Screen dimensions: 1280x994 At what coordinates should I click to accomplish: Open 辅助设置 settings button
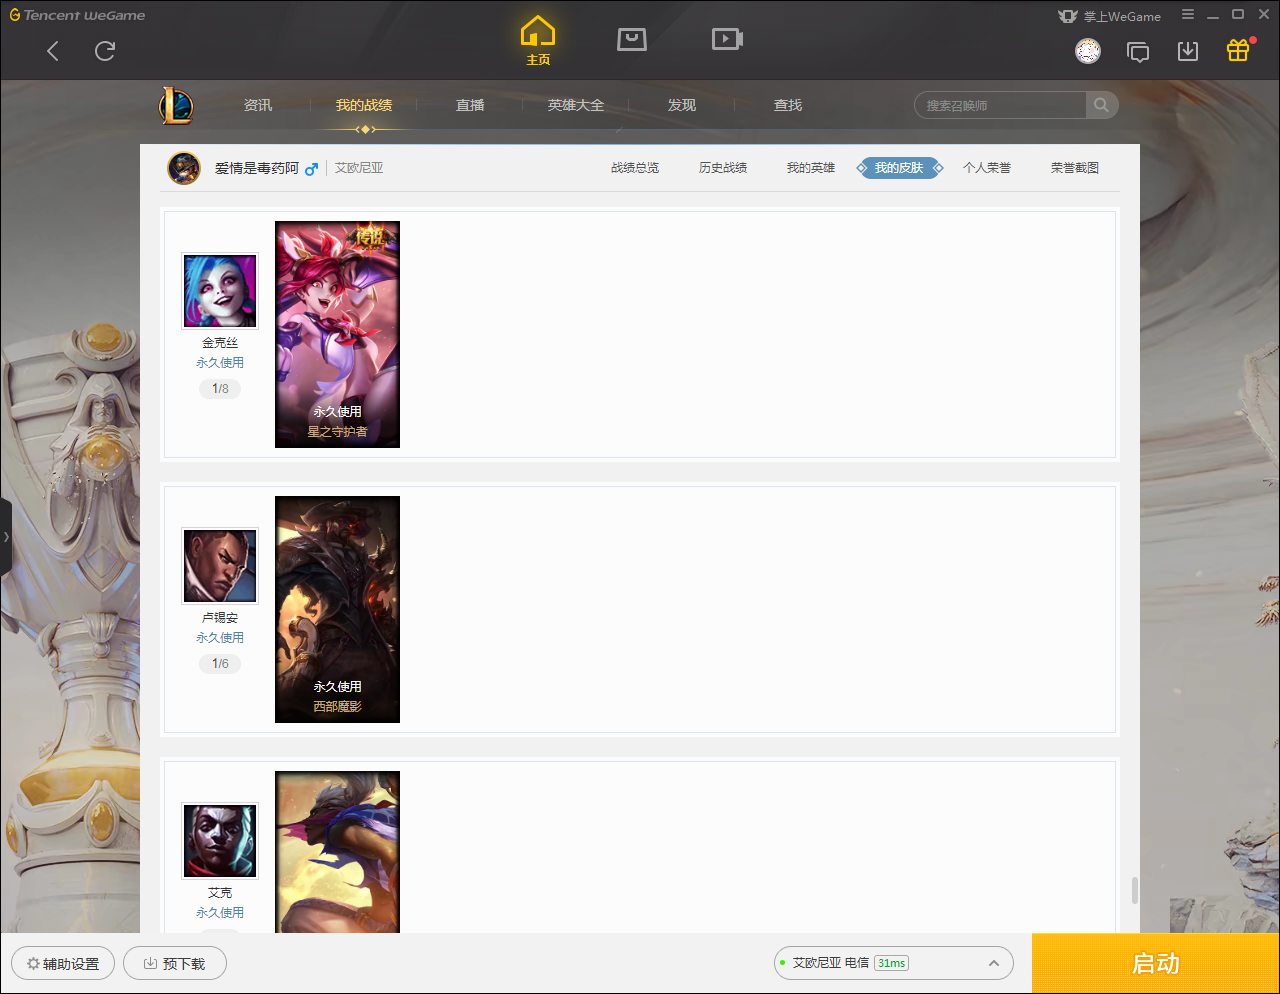tap(63, 963)
